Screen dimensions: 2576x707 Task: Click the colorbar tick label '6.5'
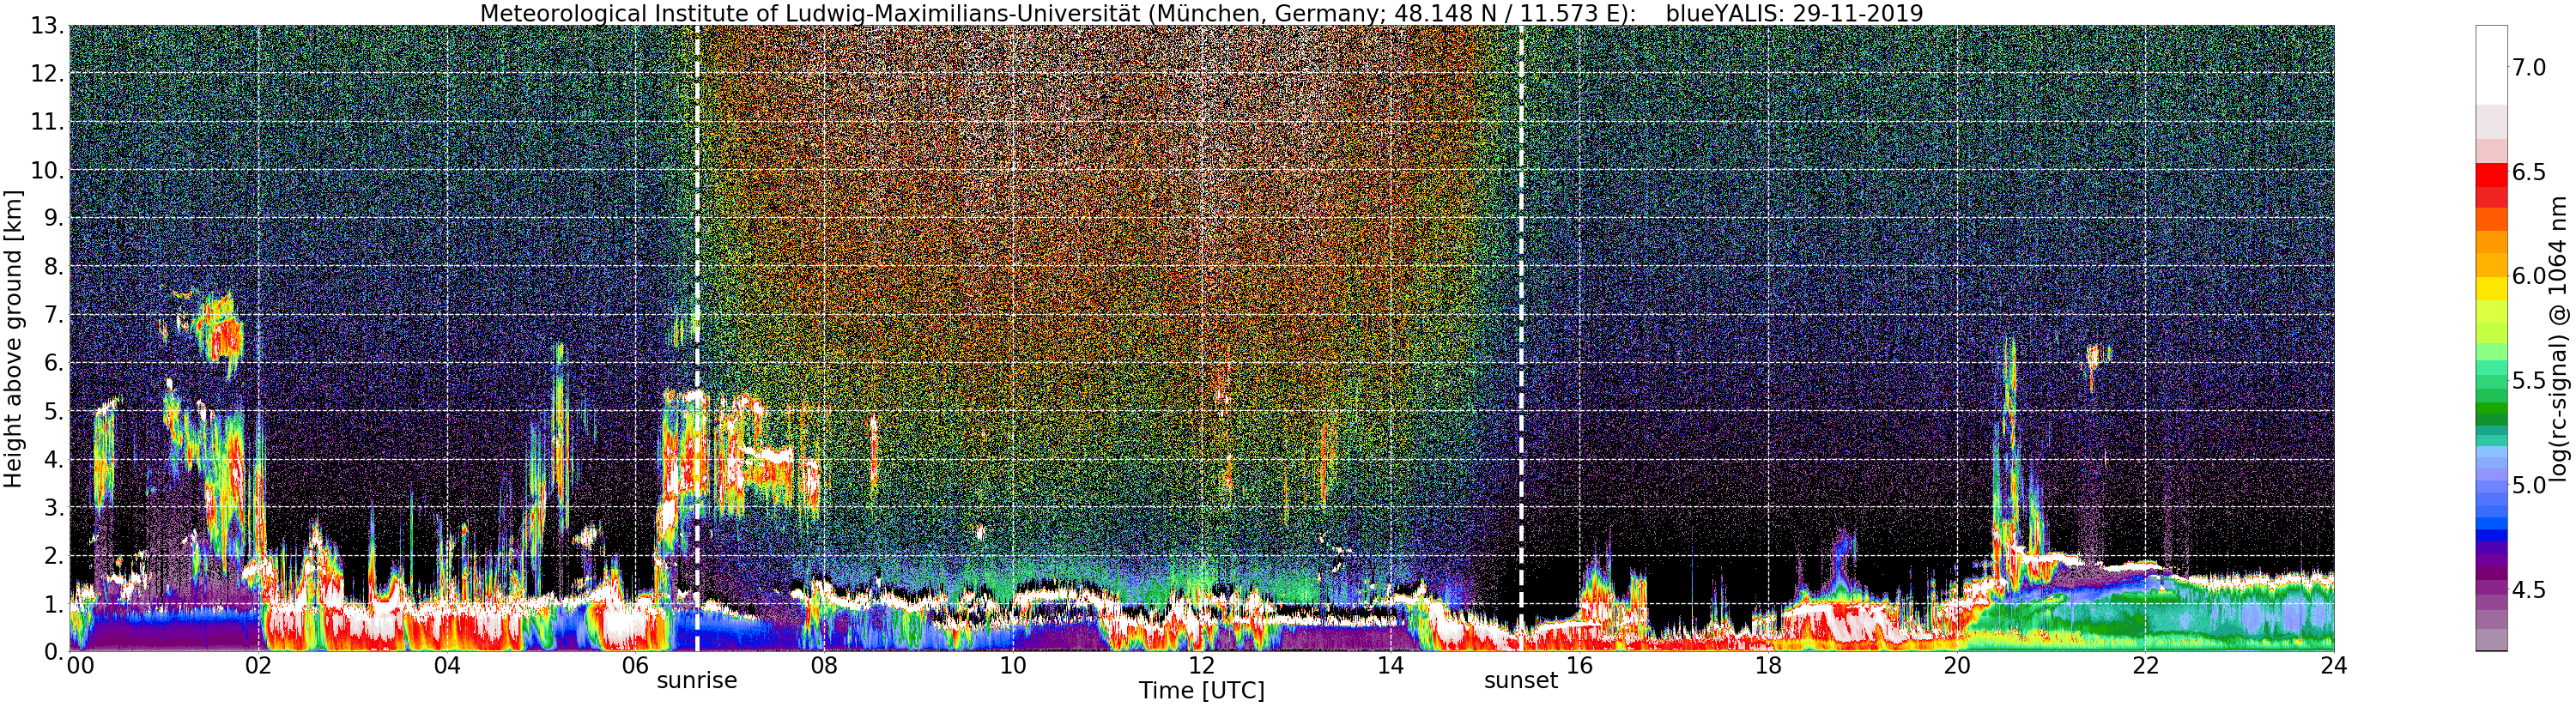2528,173
